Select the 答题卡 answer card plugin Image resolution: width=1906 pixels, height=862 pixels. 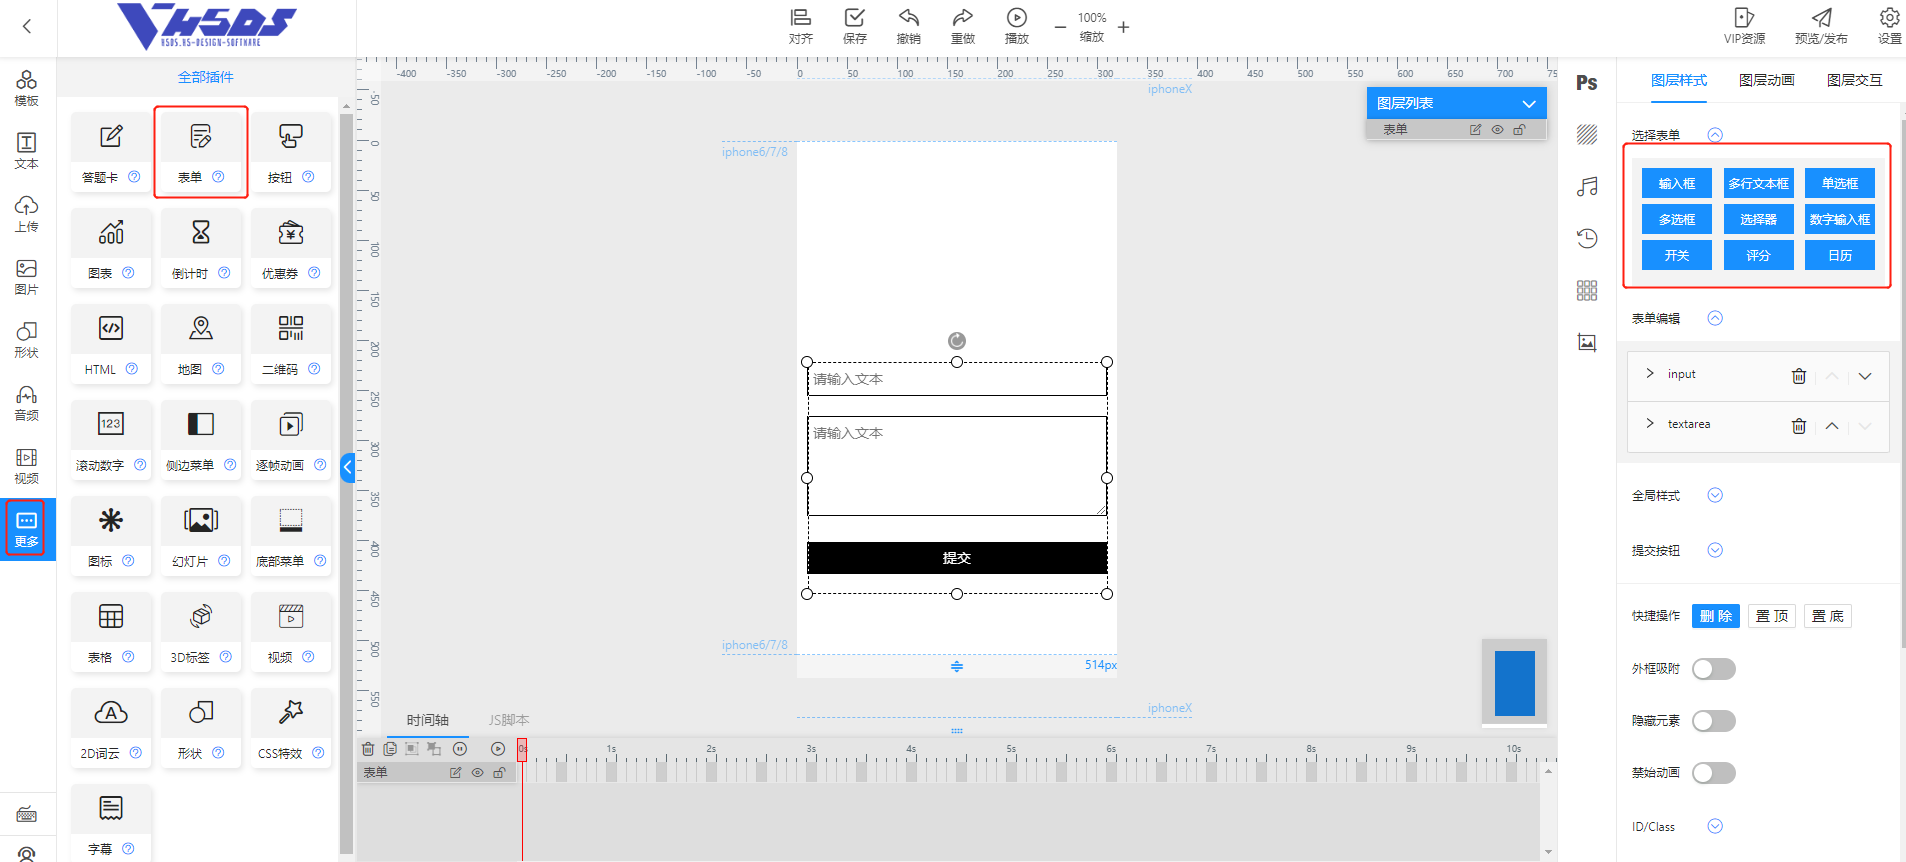(x=111, y=153)
